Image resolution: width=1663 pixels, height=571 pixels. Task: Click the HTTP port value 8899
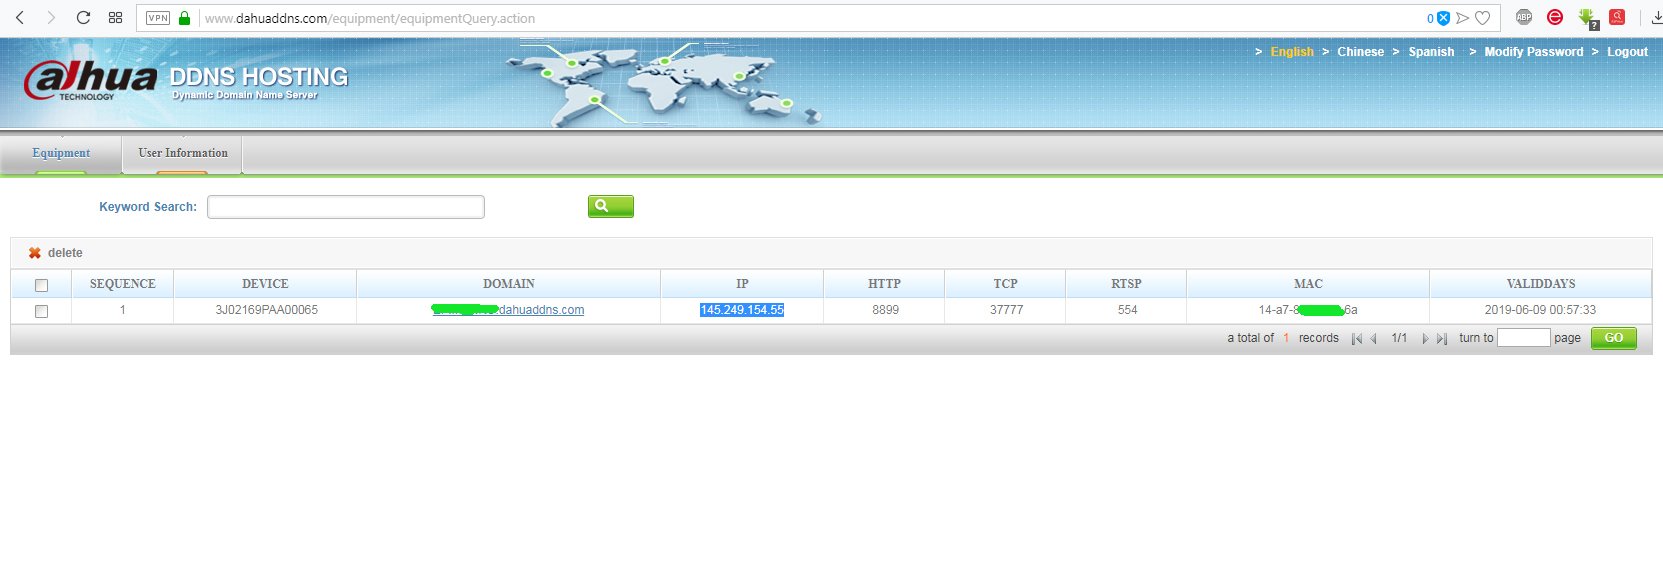pos(885,310)
